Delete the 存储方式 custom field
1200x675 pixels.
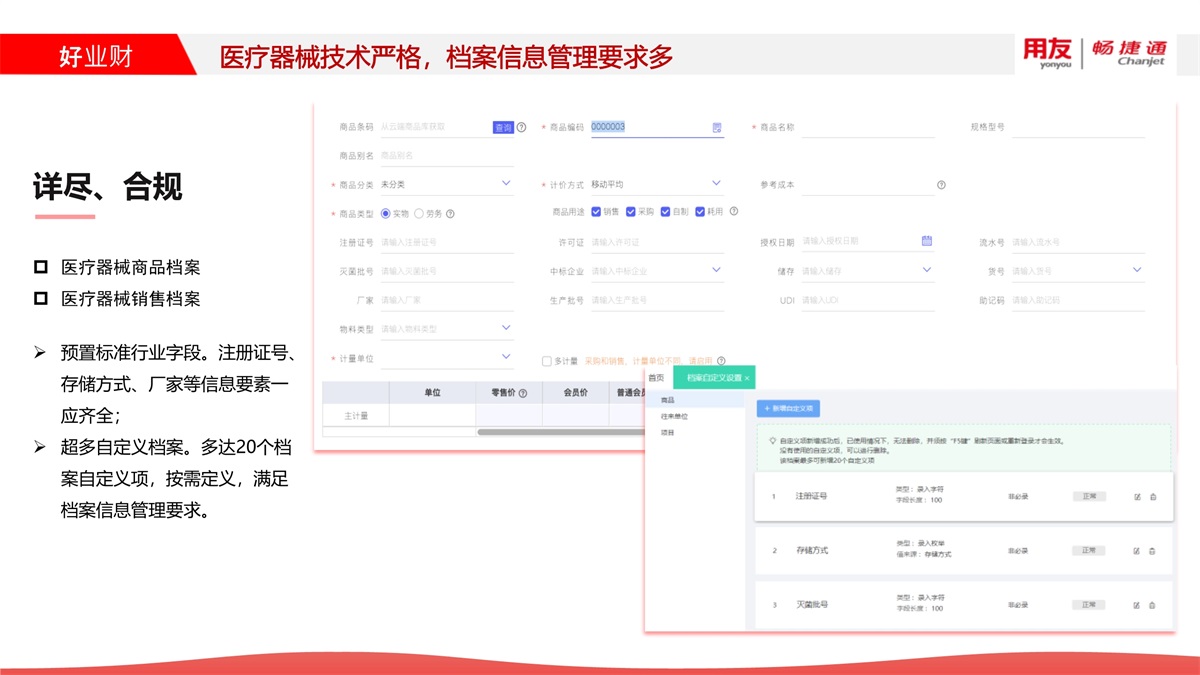[x=1152, y=551]
